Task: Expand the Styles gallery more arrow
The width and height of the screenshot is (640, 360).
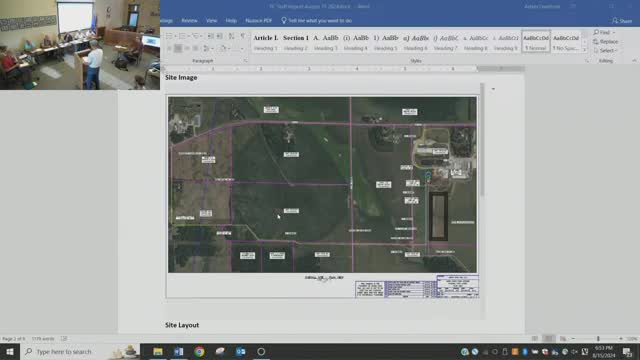Action: tap(584, 50)
